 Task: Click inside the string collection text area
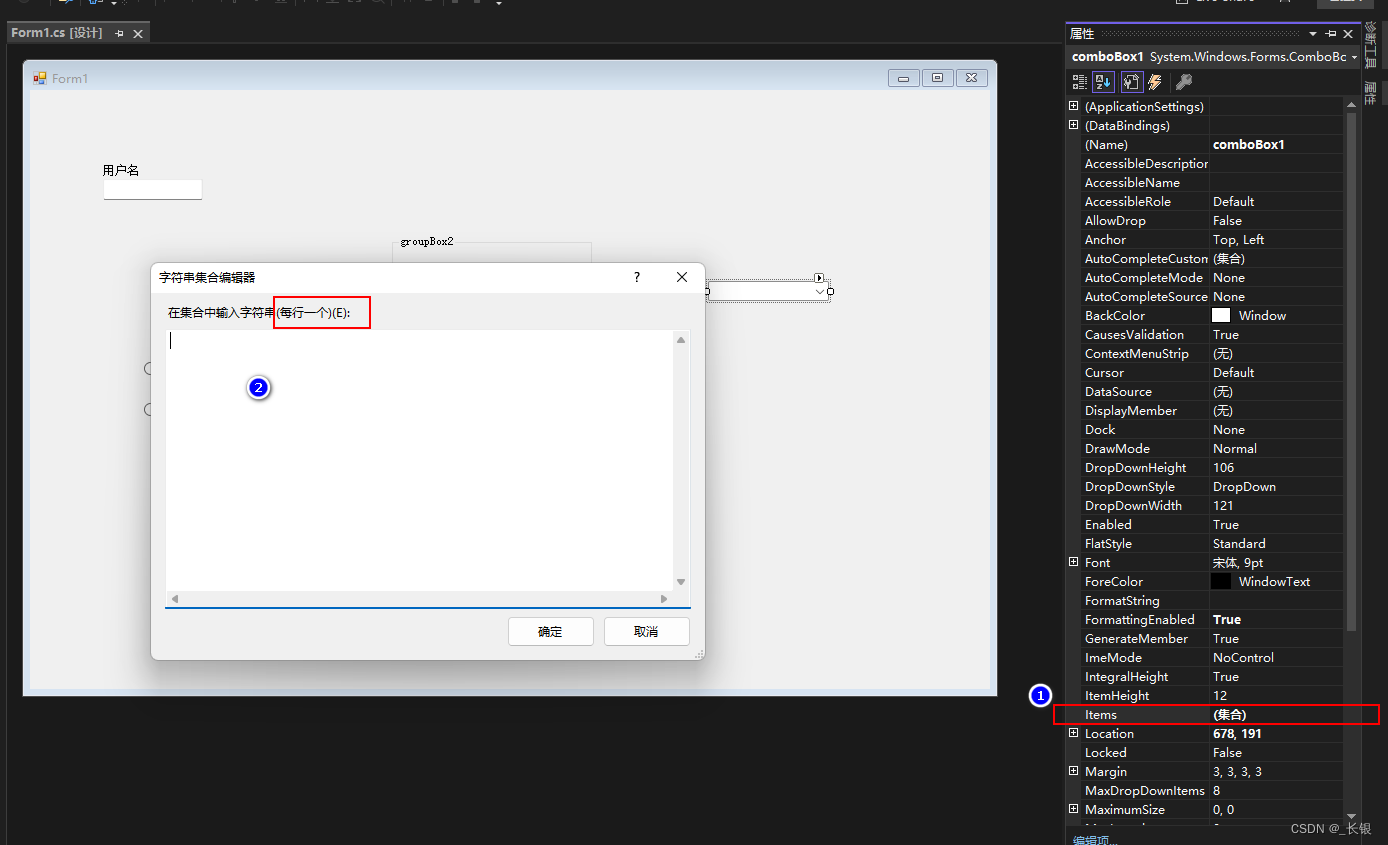[419, 460]
